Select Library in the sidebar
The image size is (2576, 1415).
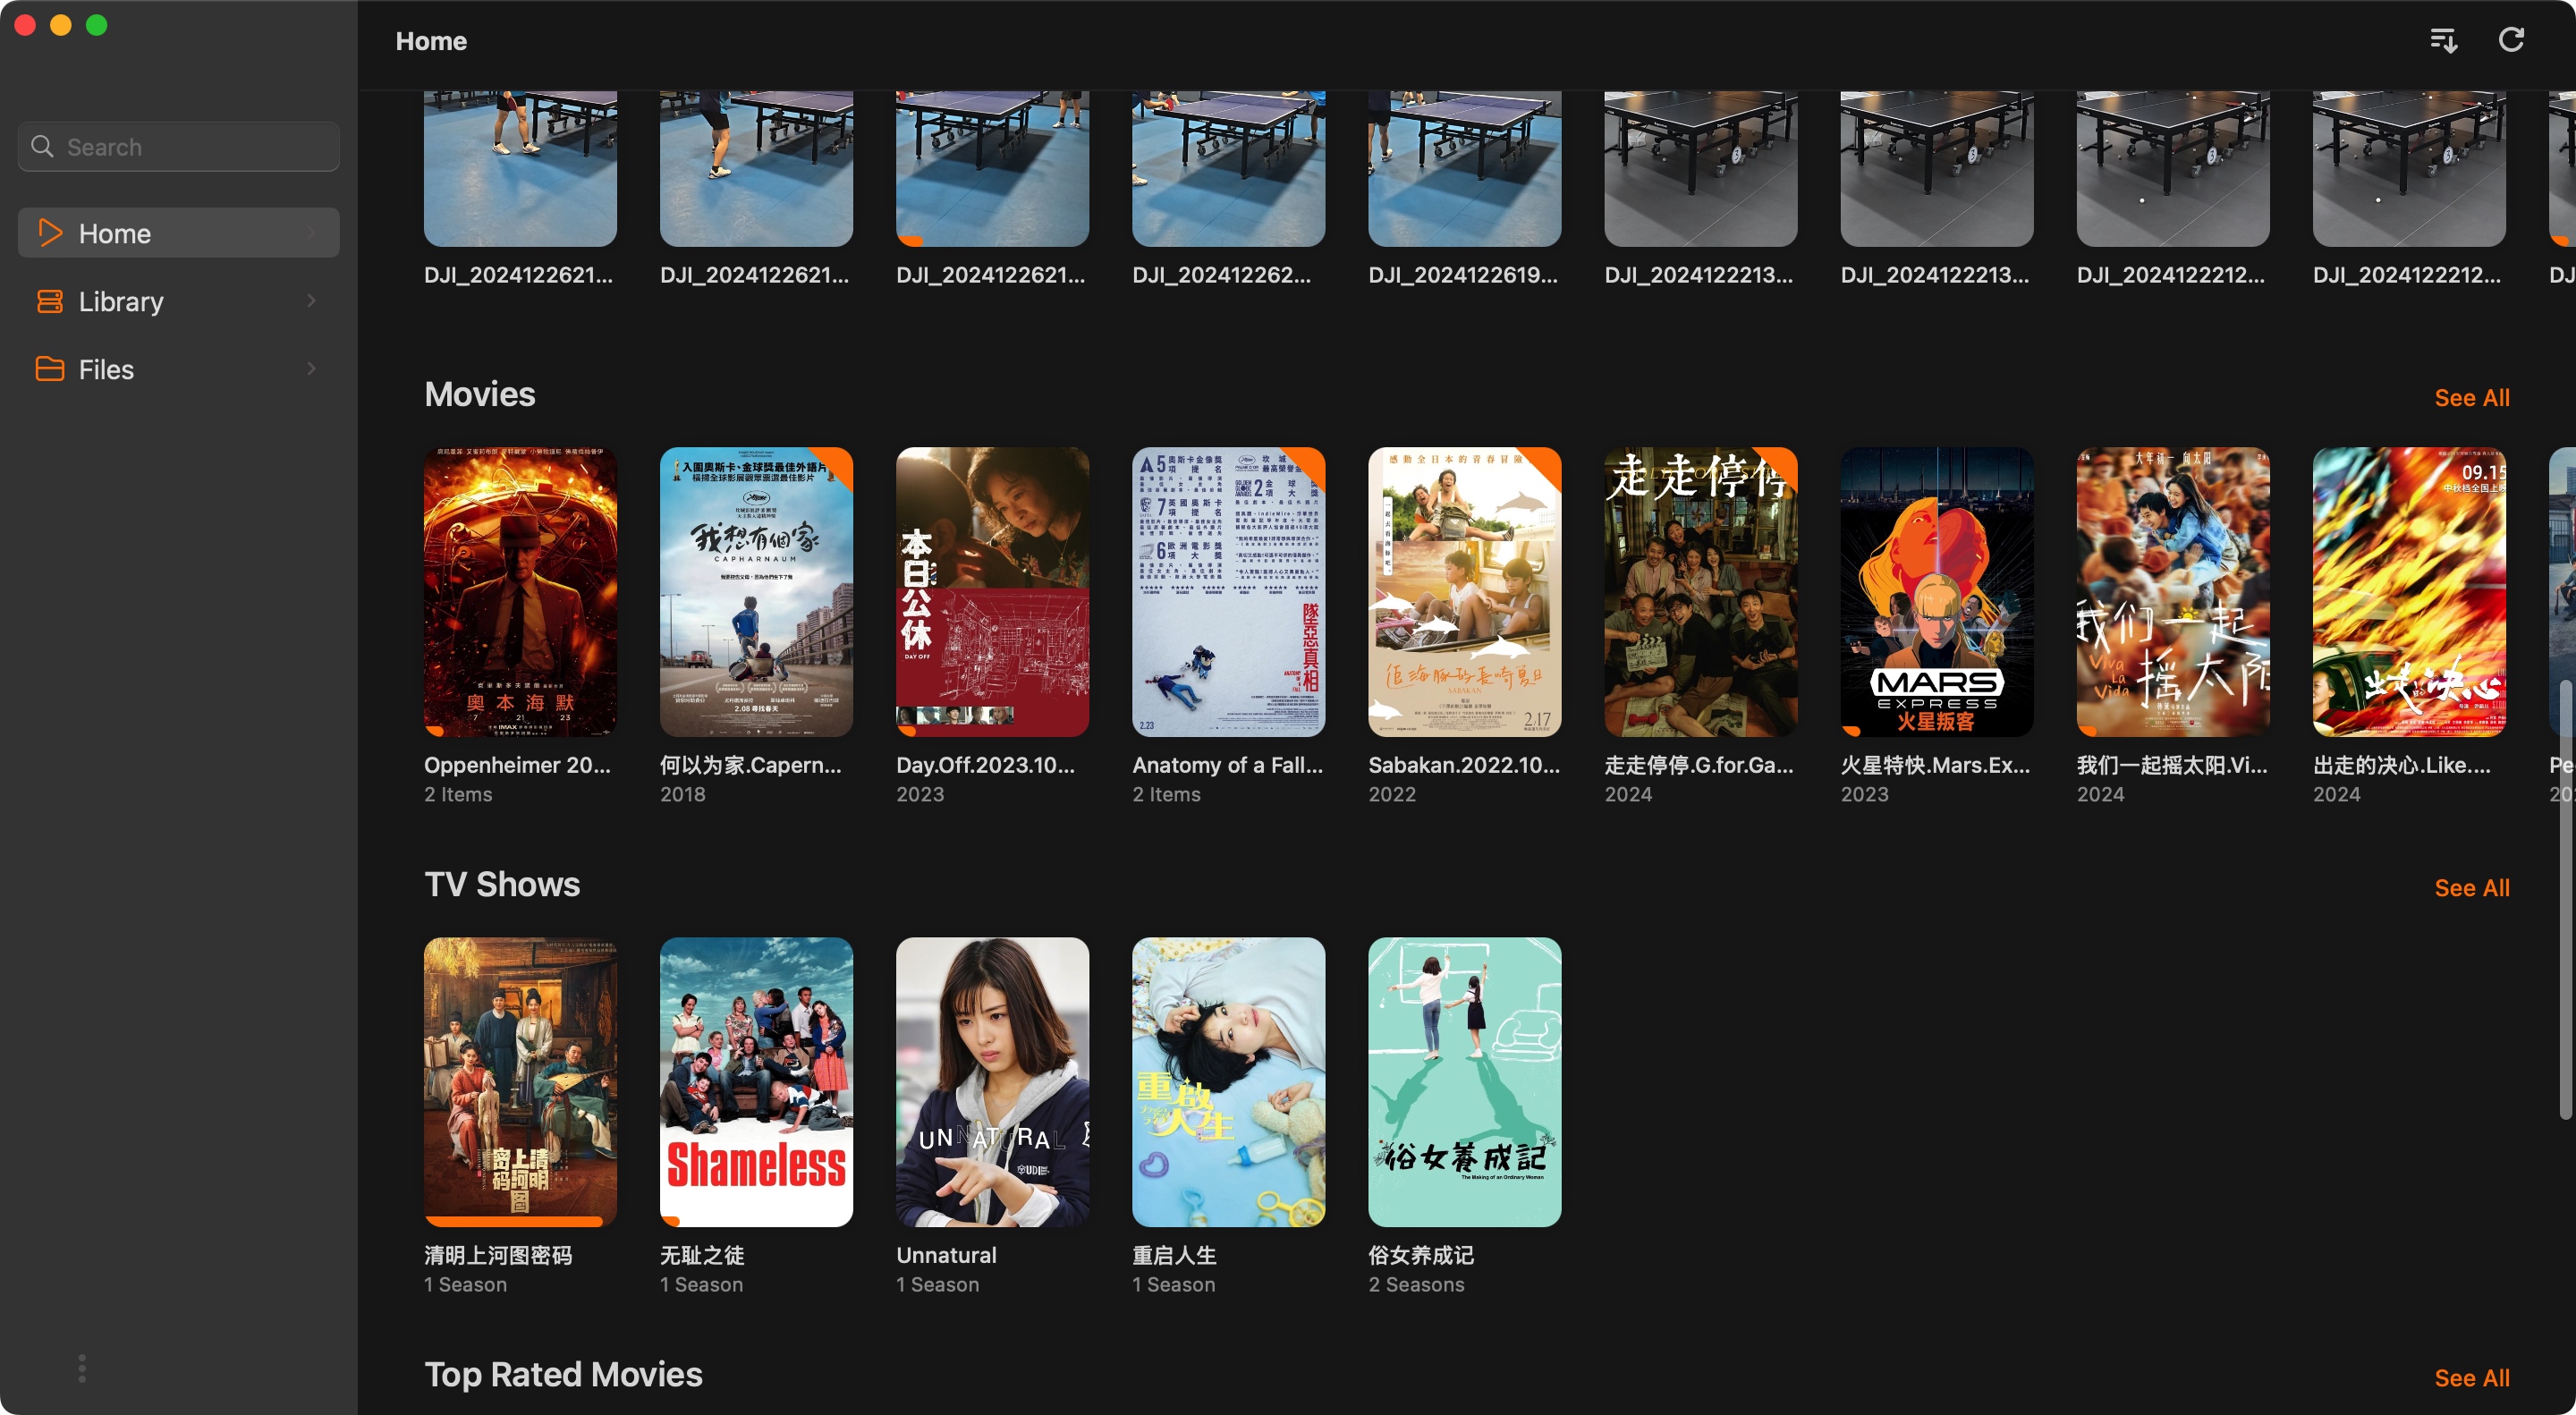pyautogui.click(x=121, y=301)
